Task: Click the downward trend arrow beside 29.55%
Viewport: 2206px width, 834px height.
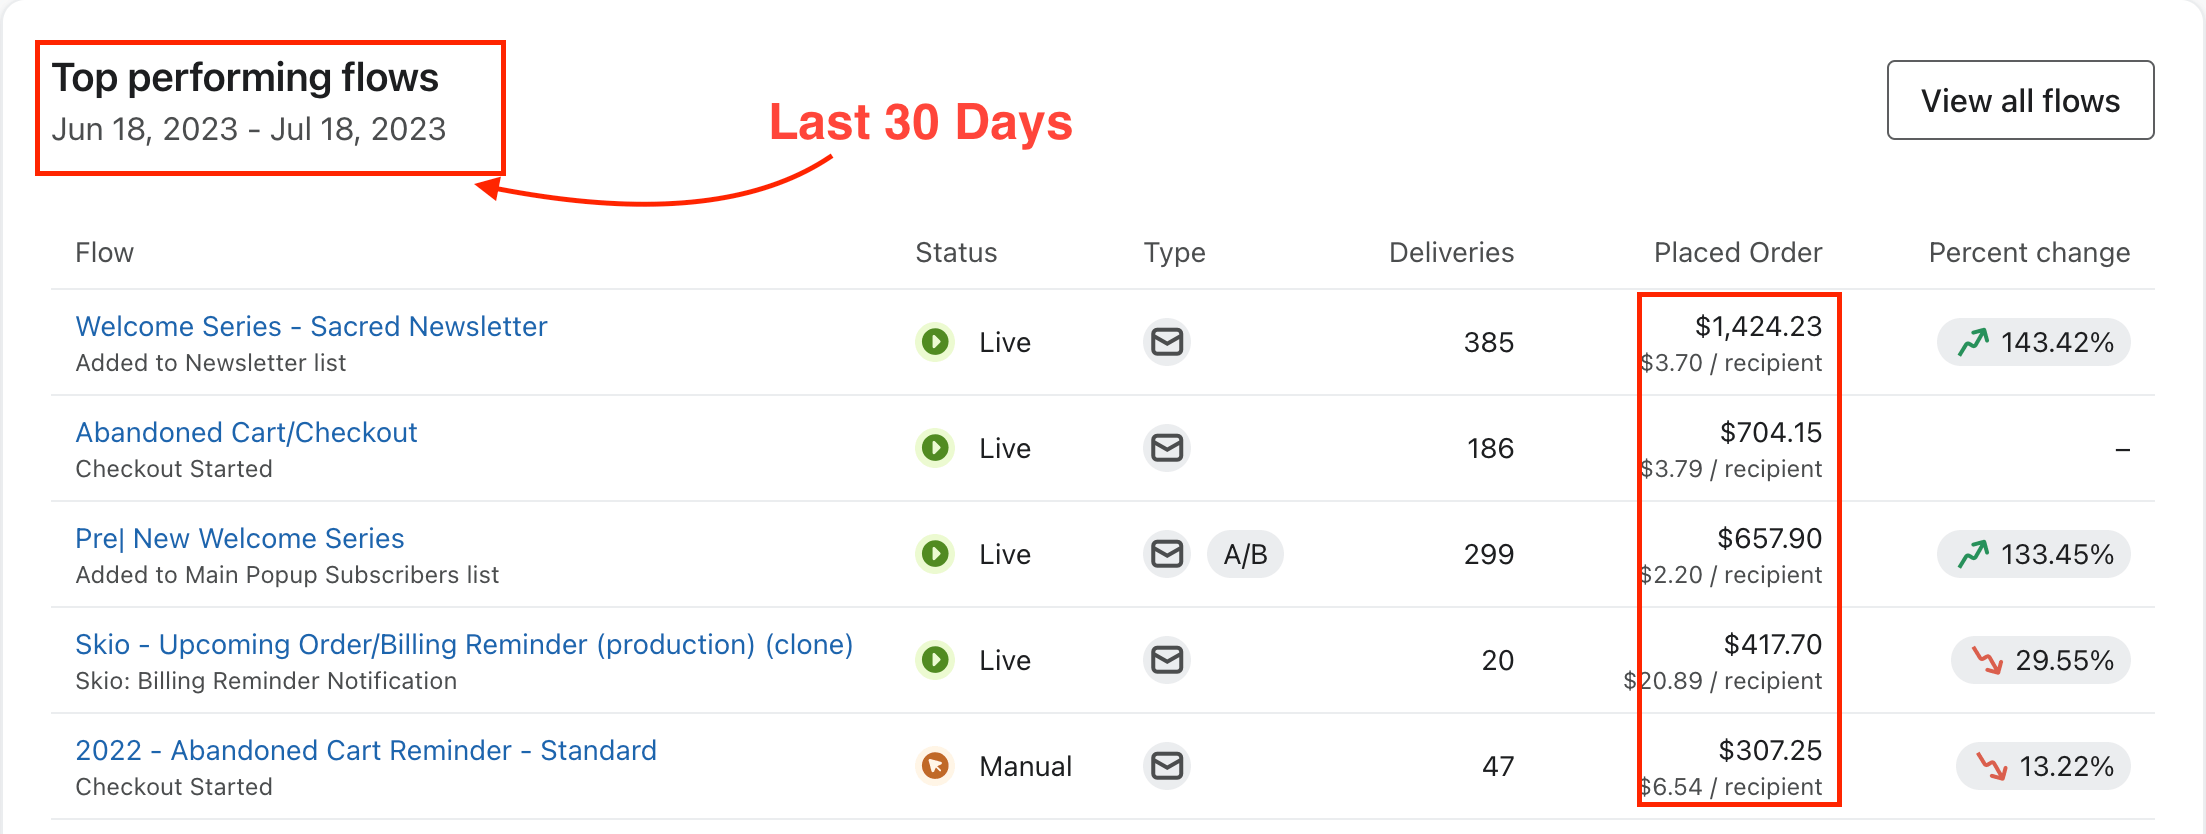Action: pos(1987,660)
